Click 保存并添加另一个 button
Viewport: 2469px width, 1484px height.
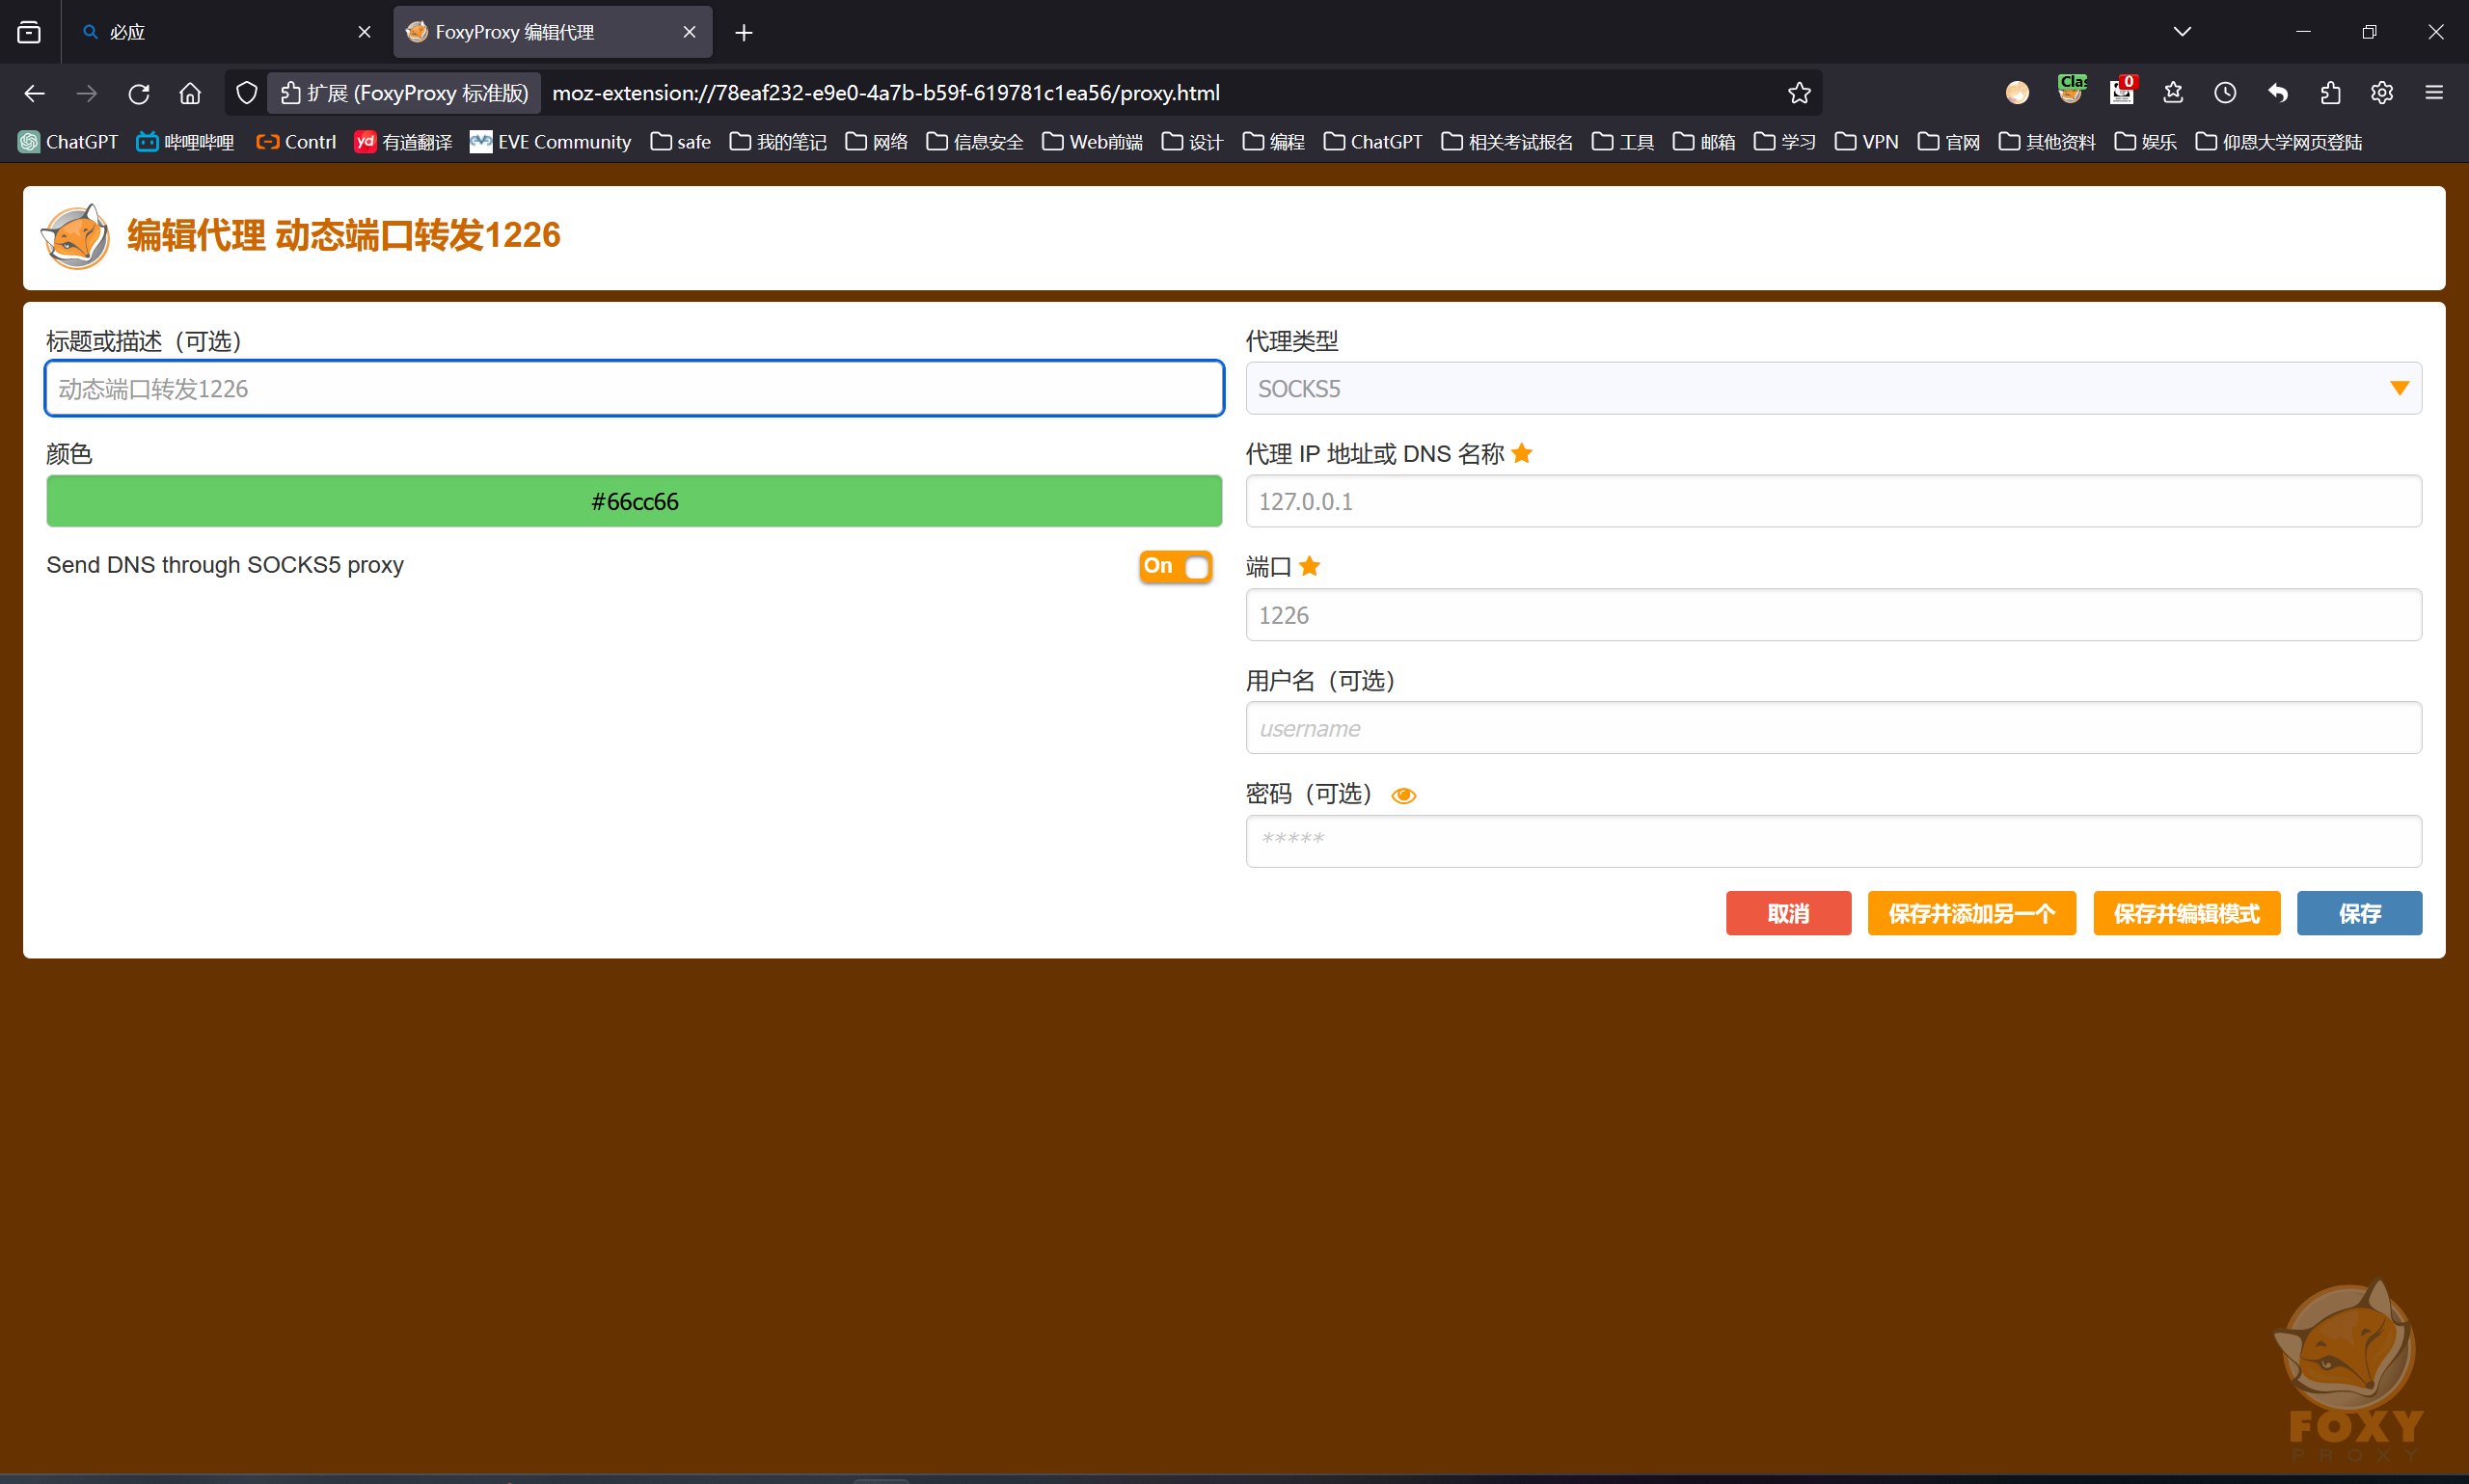[1971, 913]
